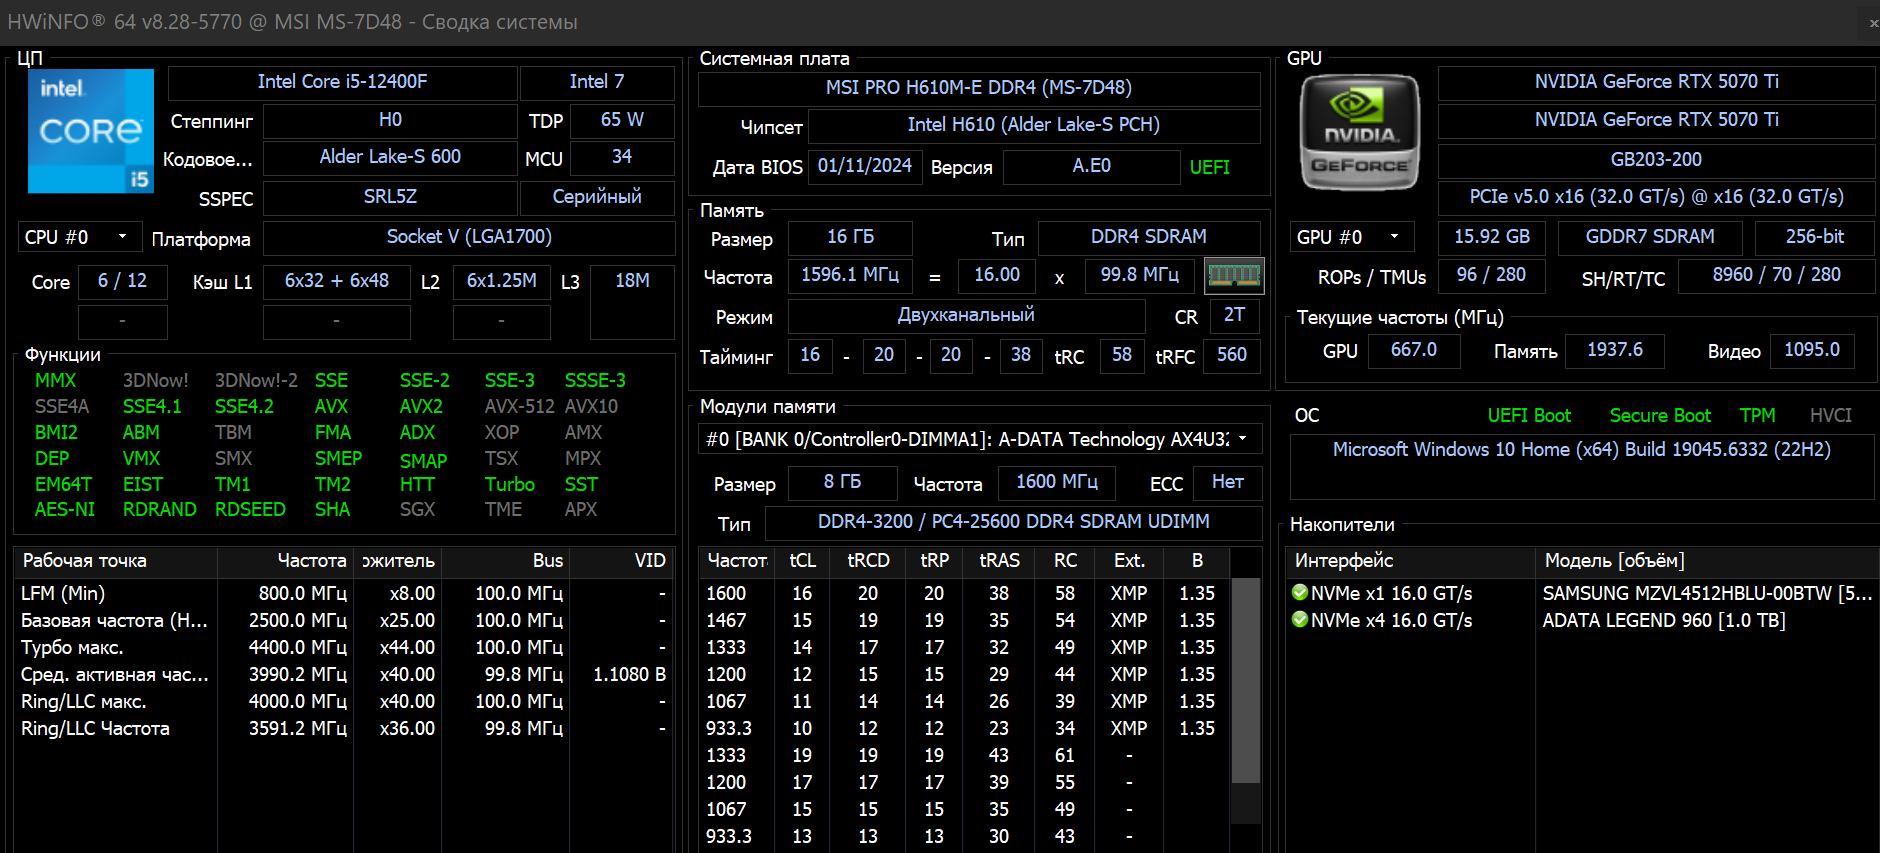Click the 6x1.25M L2 cache value
Screen dimensions: 1880x853
[502, 282]
